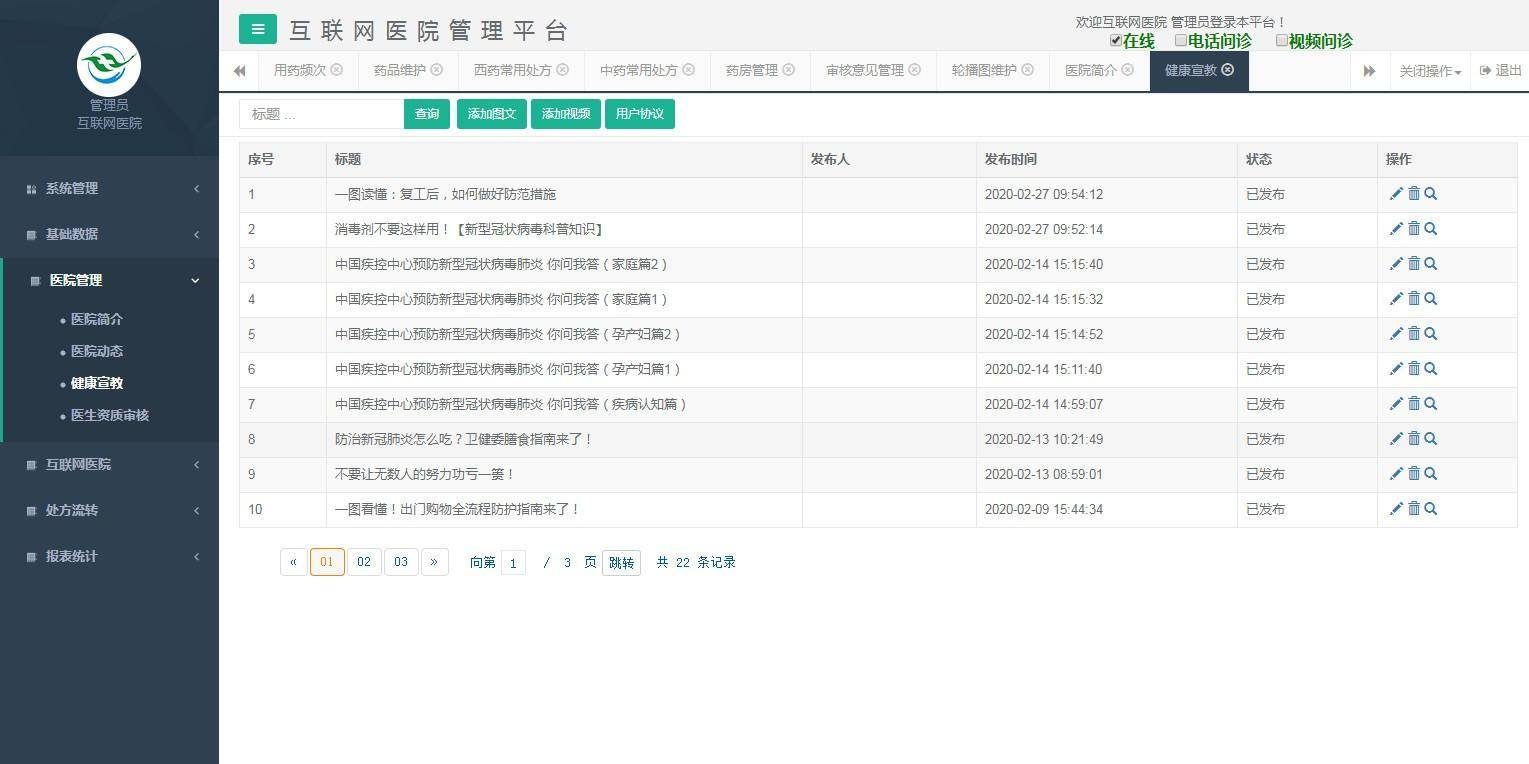Delete the row 2 article using trash icon
This screenshot has height=764, width=1529.
click(1414, 229)
